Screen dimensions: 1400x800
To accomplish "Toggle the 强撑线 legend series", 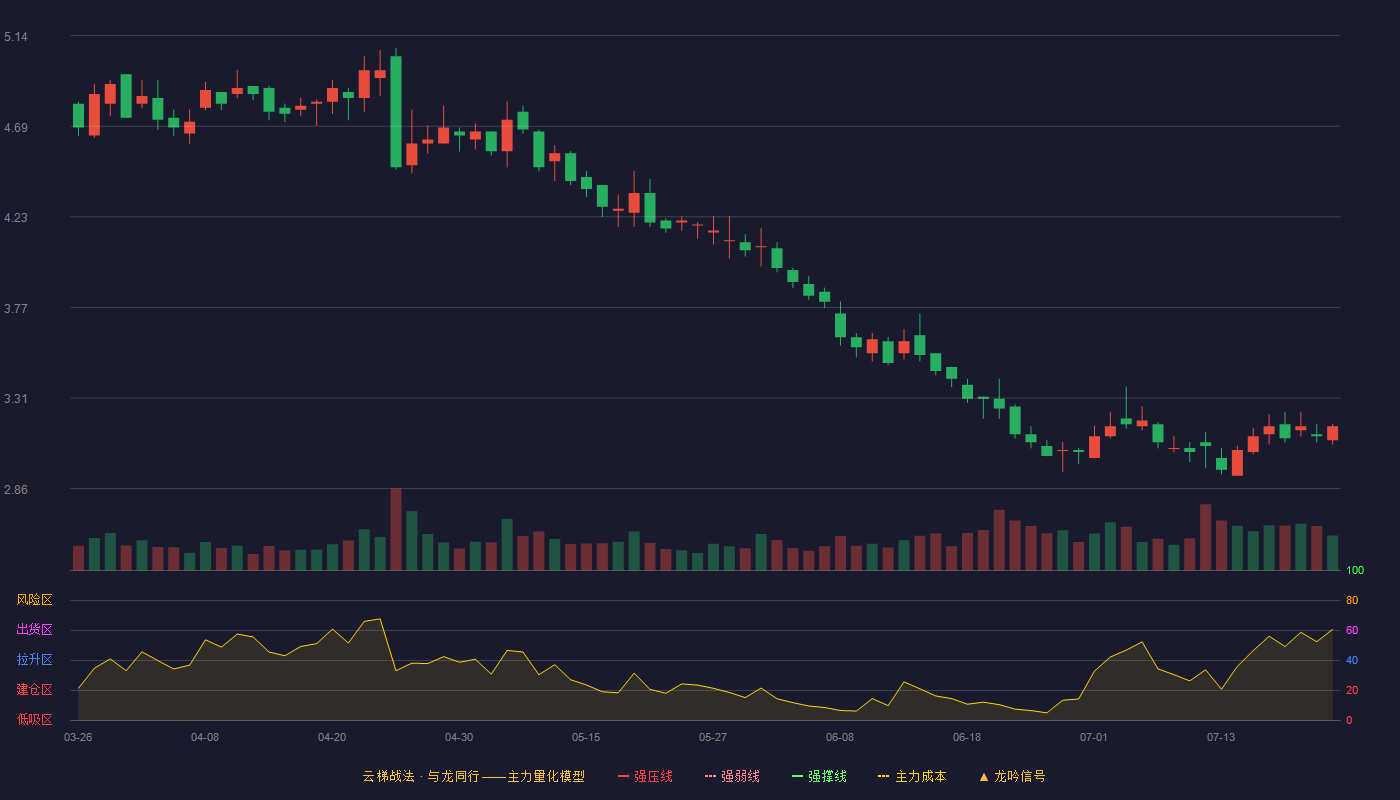I will click(819, 776).
